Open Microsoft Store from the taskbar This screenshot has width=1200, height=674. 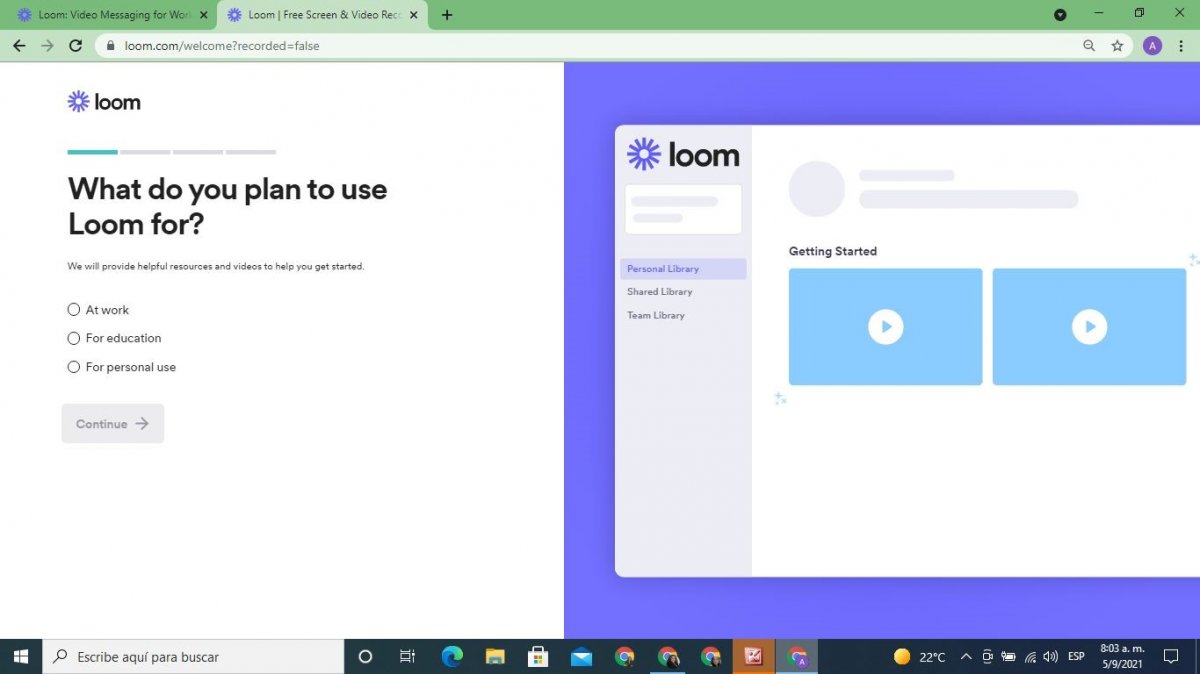click(538, 657)
